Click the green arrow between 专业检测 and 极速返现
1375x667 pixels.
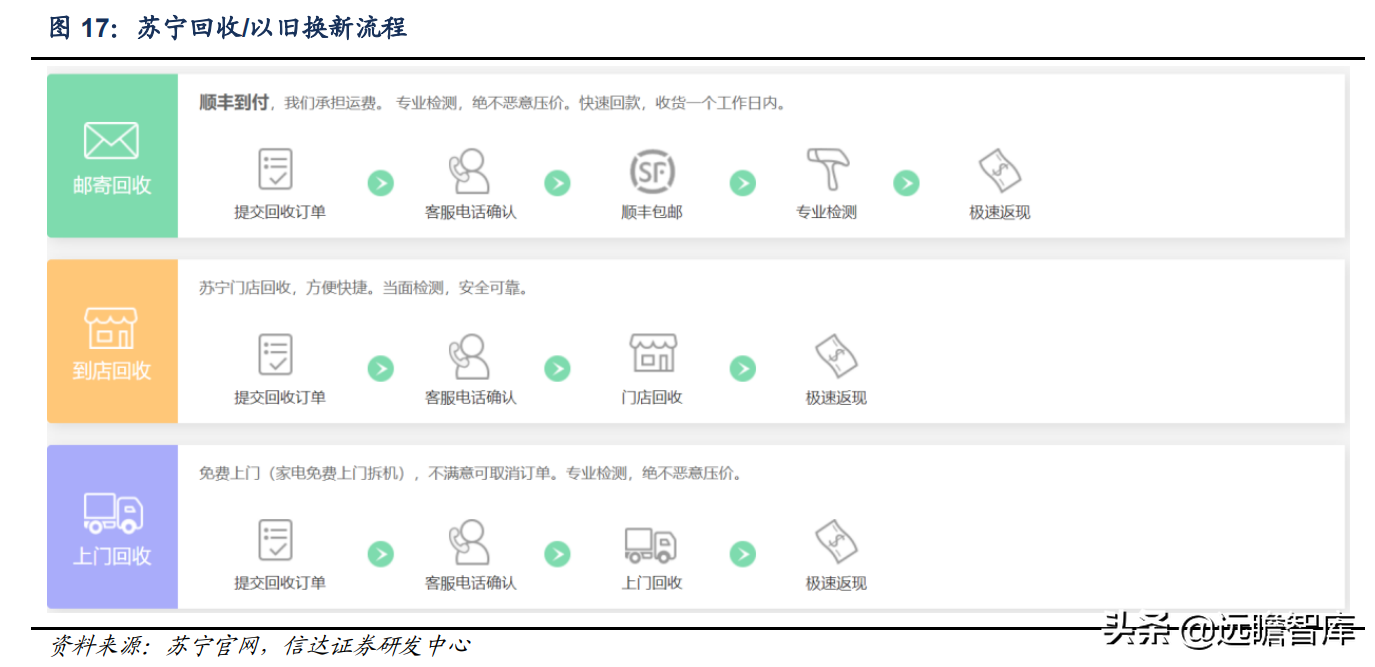[x=906, y=183]
